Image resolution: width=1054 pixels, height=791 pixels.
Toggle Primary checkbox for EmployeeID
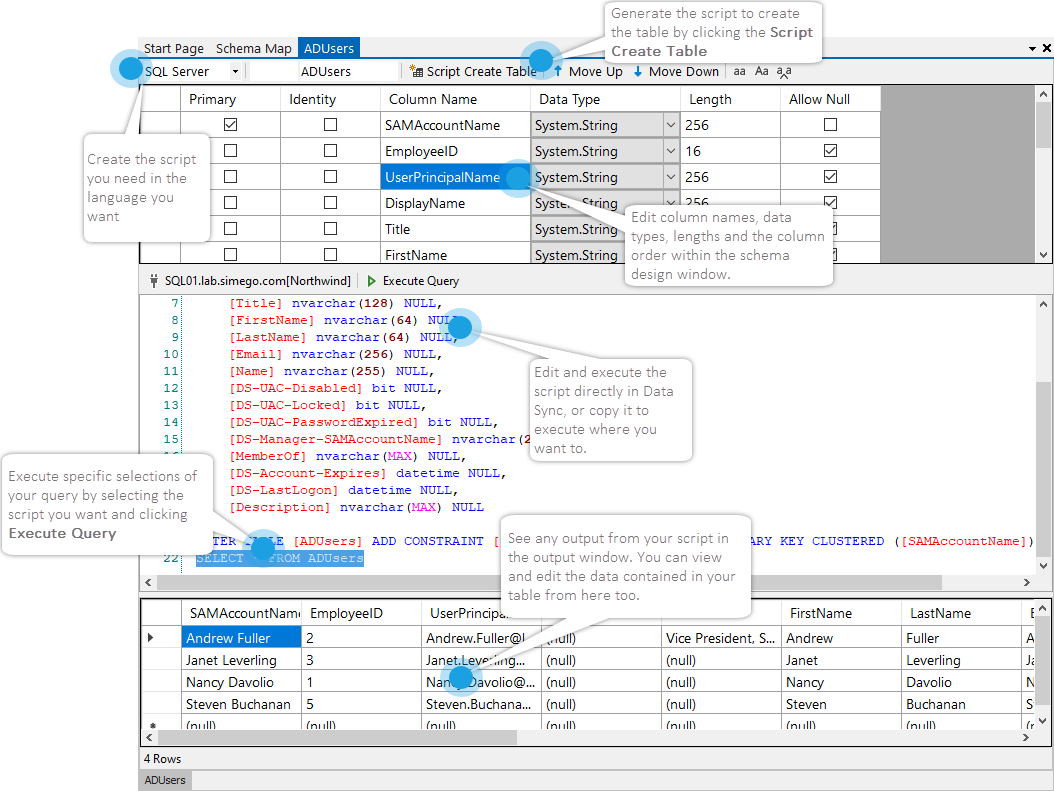[x=231, y=151]
